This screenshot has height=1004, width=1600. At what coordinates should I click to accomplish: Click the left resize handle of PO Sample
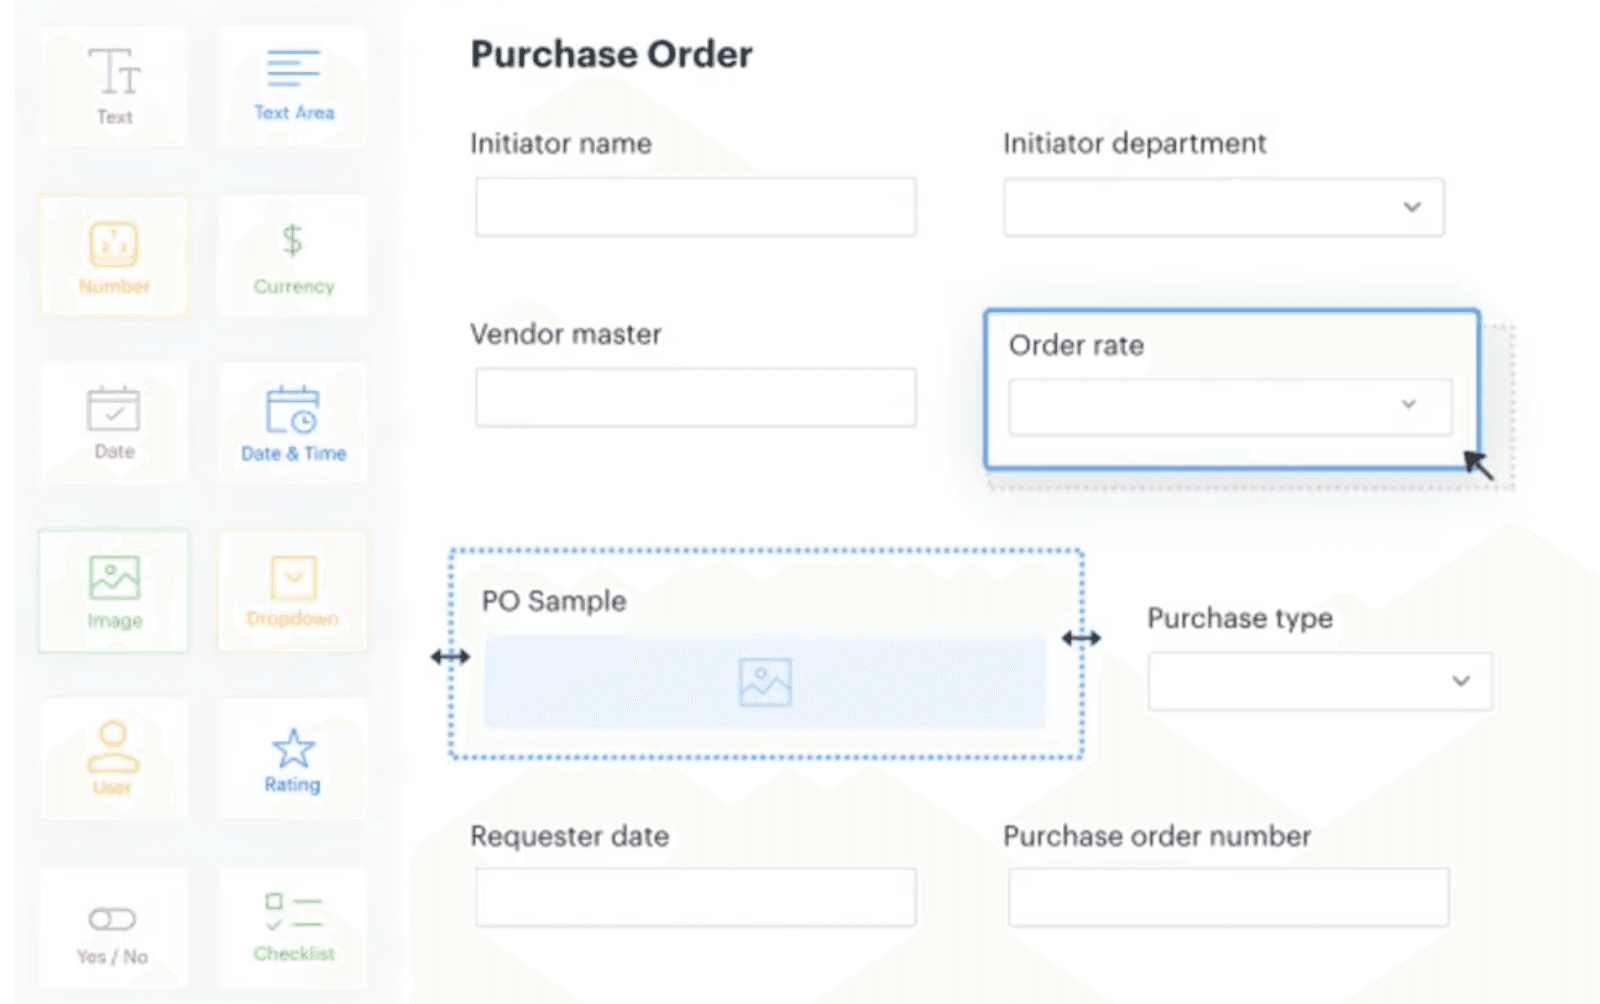(x=450, y=657)
